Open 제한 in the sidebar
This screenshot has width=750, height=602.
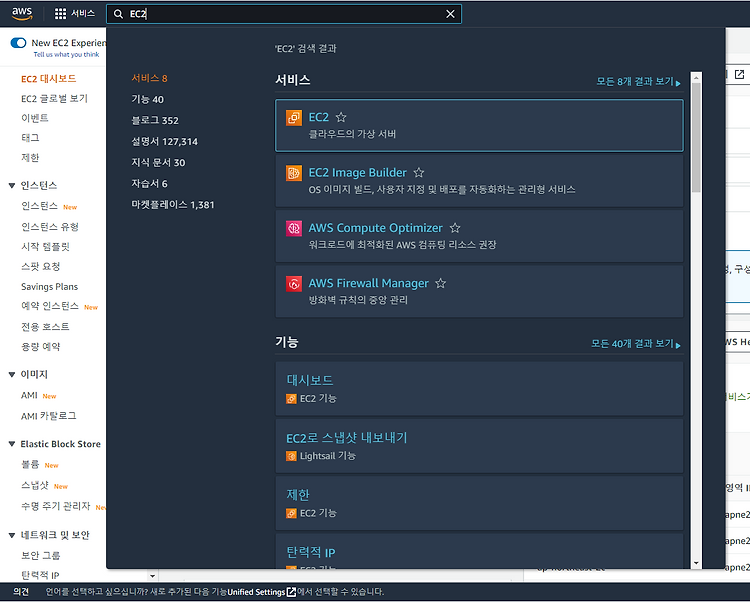pyautogui.click(x=30, y=158)
